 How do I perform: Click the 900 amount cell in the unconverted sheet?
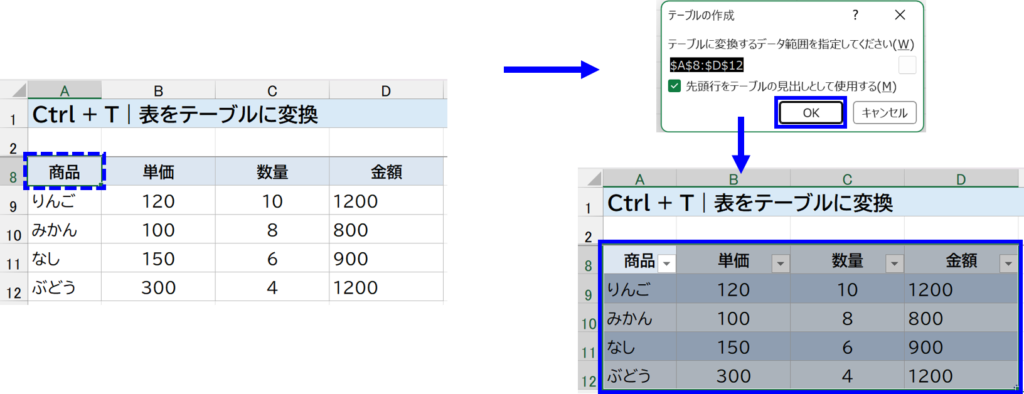(387, 259)
